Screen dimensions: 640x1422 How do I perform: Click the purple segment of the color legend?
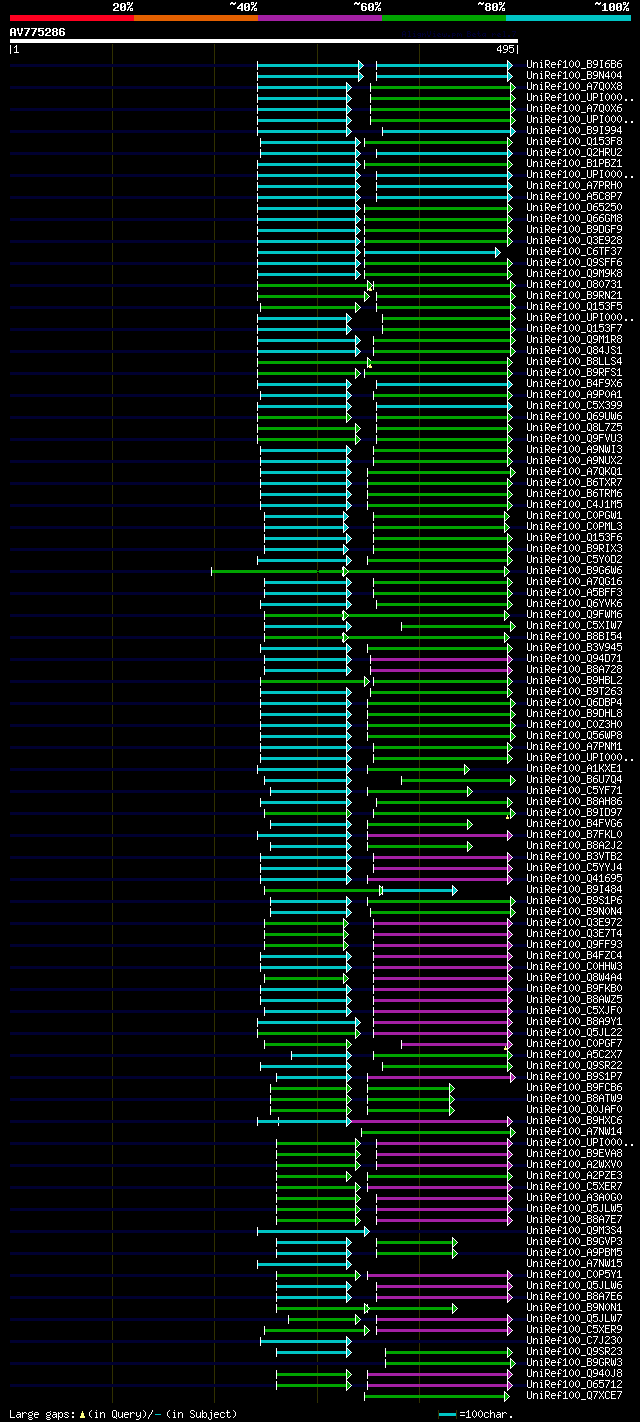click(320, 18)
